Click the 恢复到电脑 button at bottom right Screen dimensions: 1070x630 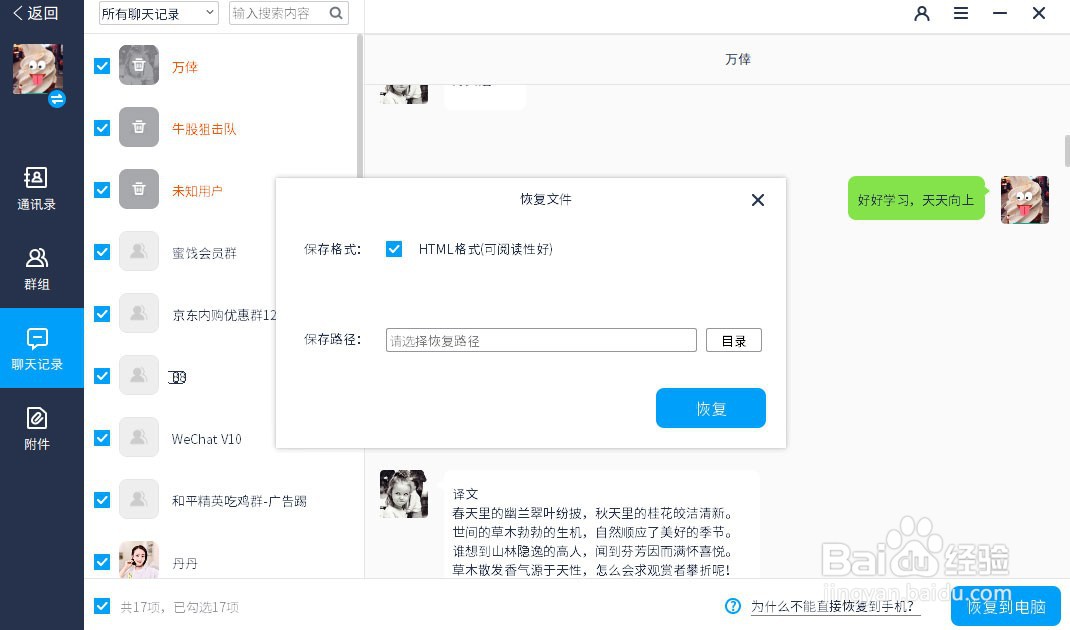1004,606
